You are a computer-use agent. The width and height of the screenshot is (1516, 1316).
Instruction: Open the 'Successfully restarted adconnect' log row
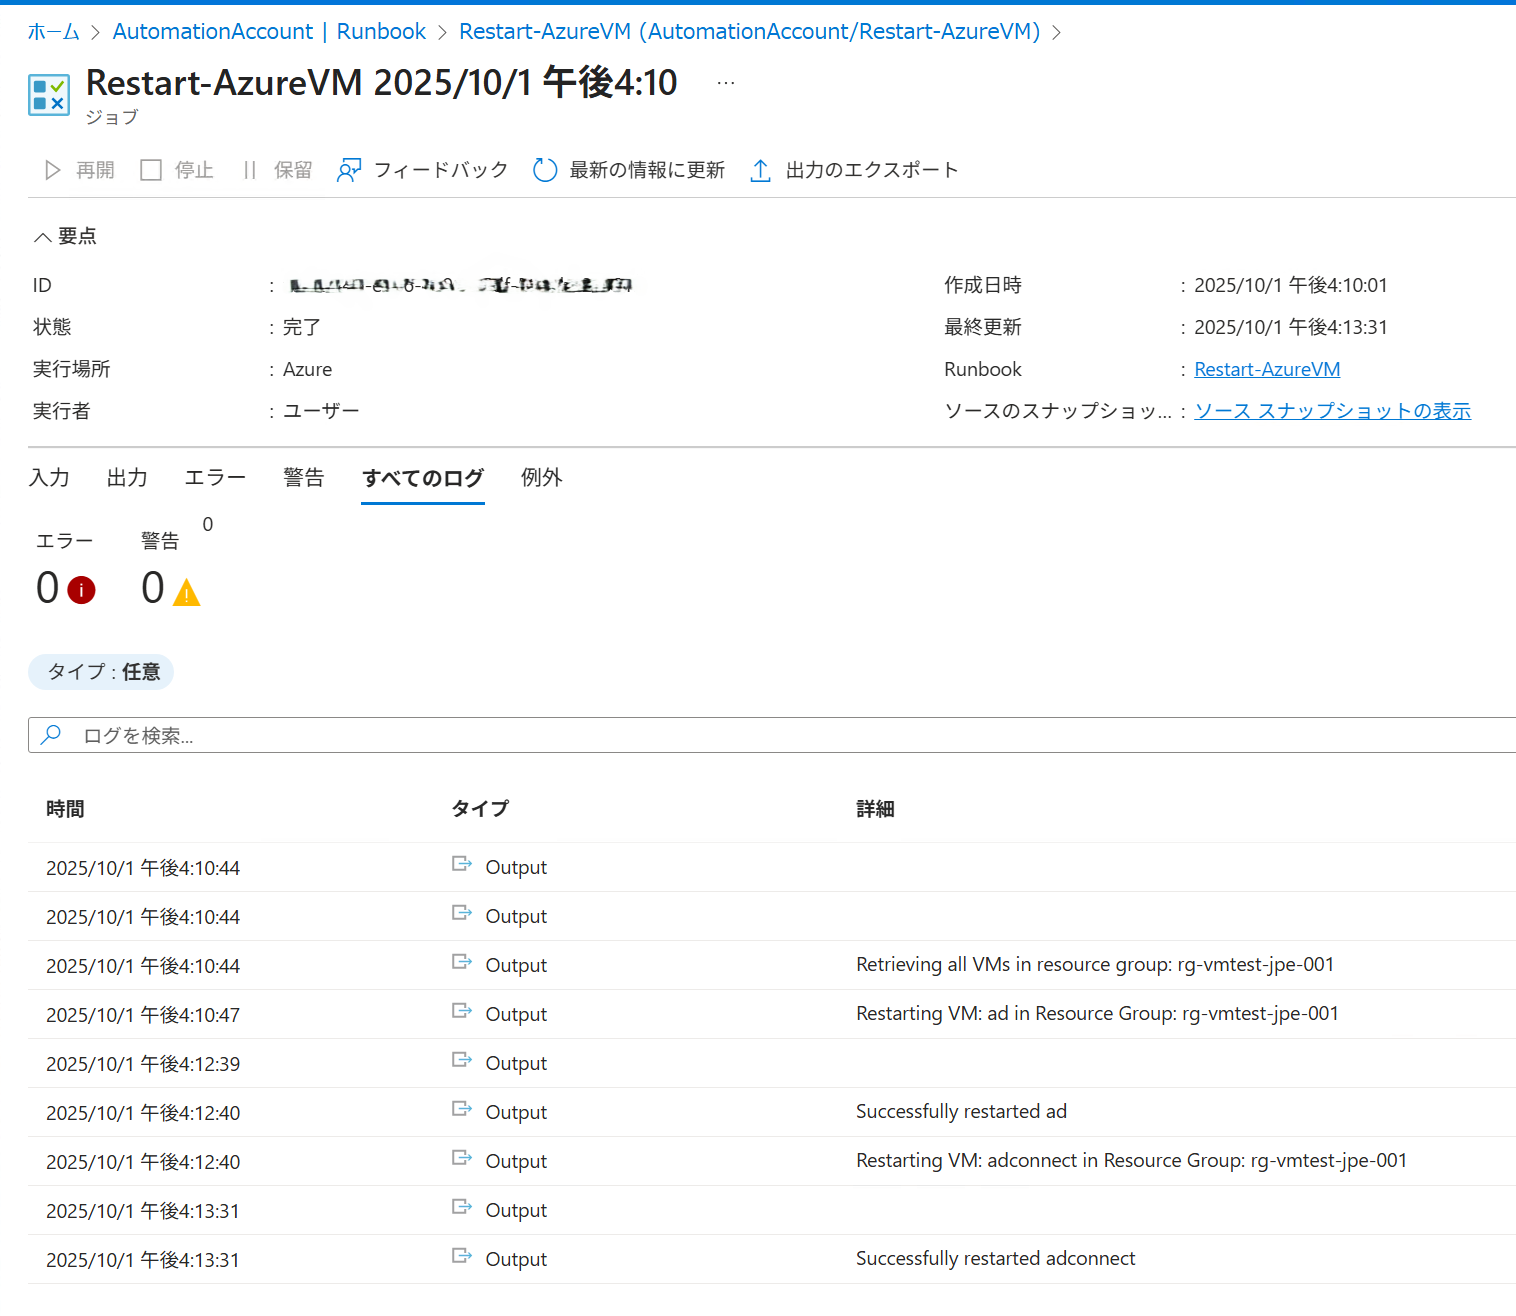(x=995, y=1259)
